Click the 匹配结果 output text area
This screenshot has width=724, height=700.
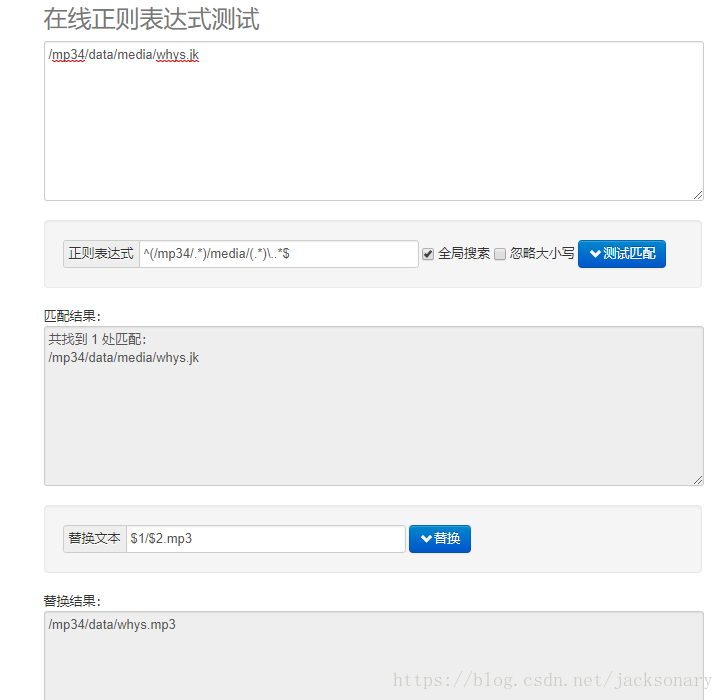(374, 406)
